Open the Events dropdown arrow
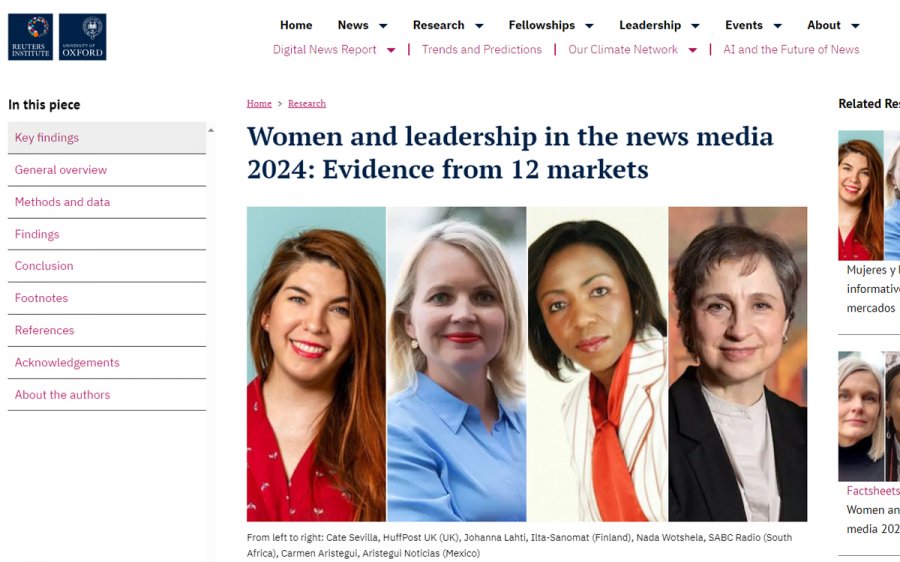 (x=777, y=26)
